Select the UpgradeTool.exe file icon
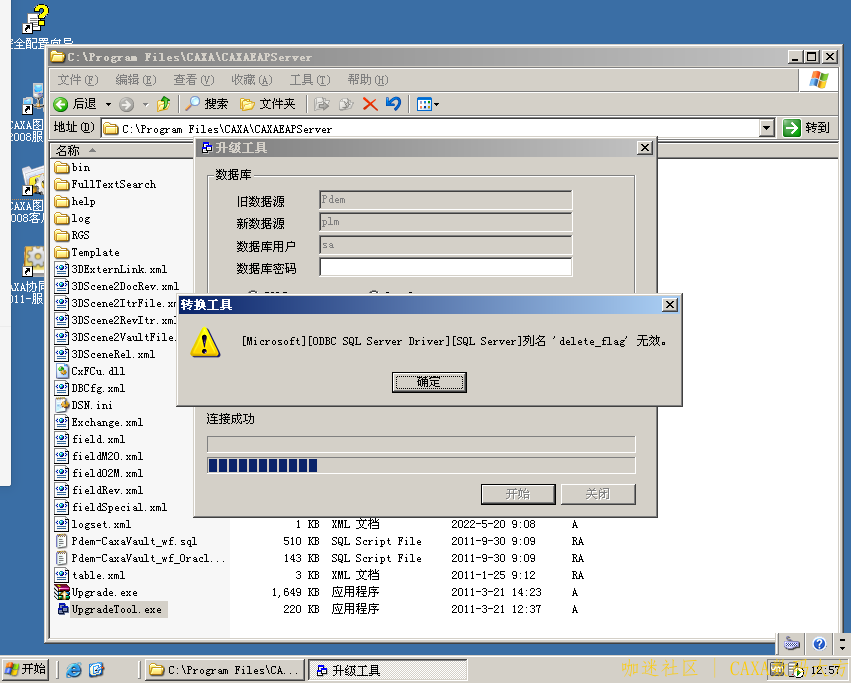Screen dimensions: 851x683 click(x=62, y=609)
